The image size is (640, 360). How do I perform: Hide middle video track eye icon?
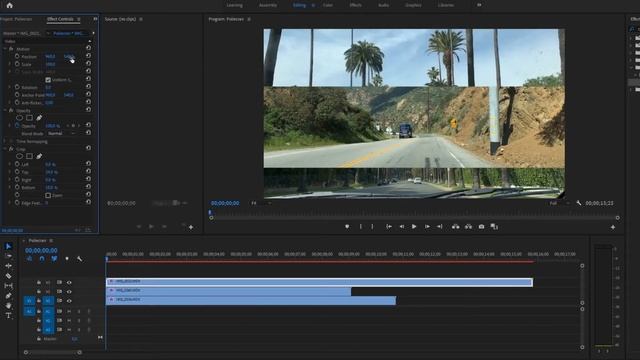[69, 291]
